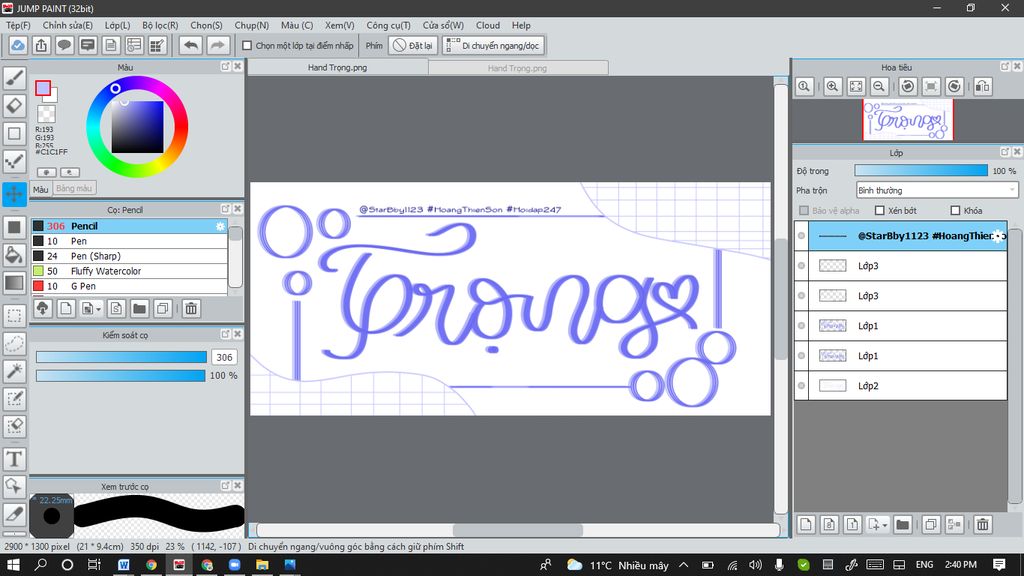Select the Gradient tool
Image resolution: width=1024 pixels, height=576 pixels.
tap(14, 282)
